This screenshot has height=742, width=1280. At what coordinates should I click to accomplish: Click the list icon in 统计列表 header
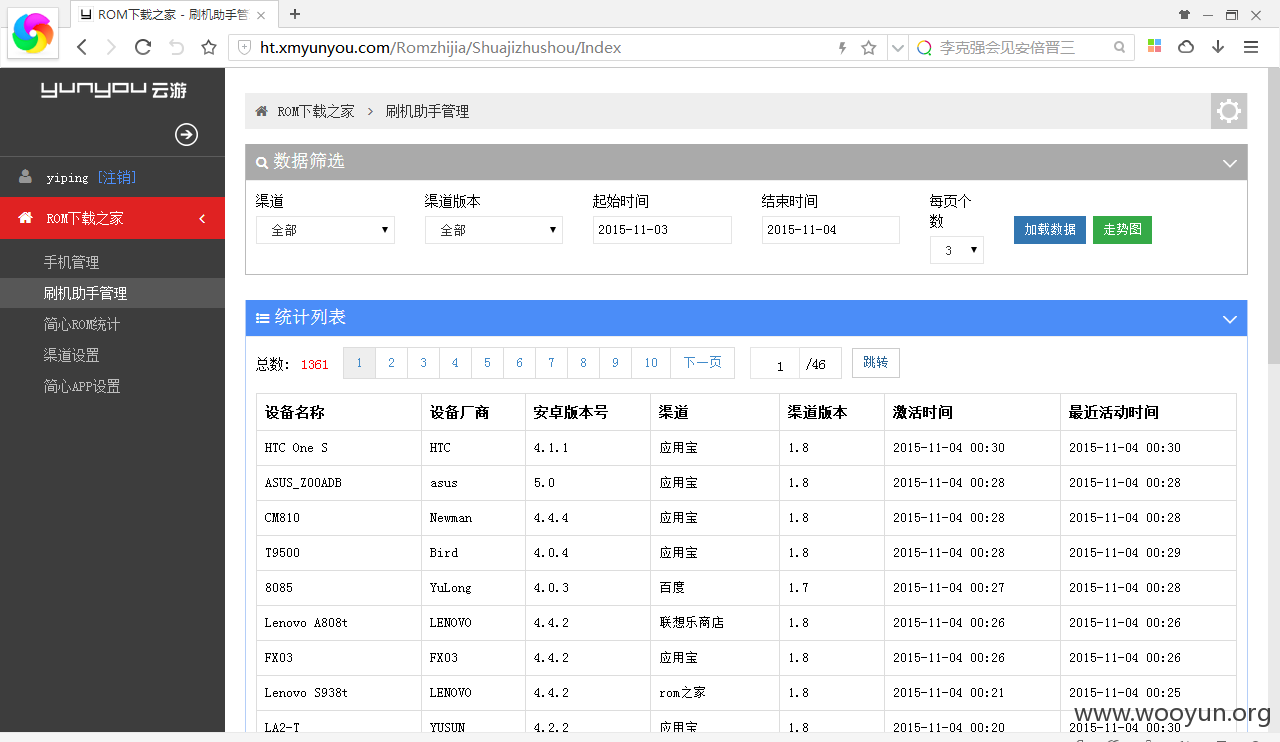click(262, 318)
